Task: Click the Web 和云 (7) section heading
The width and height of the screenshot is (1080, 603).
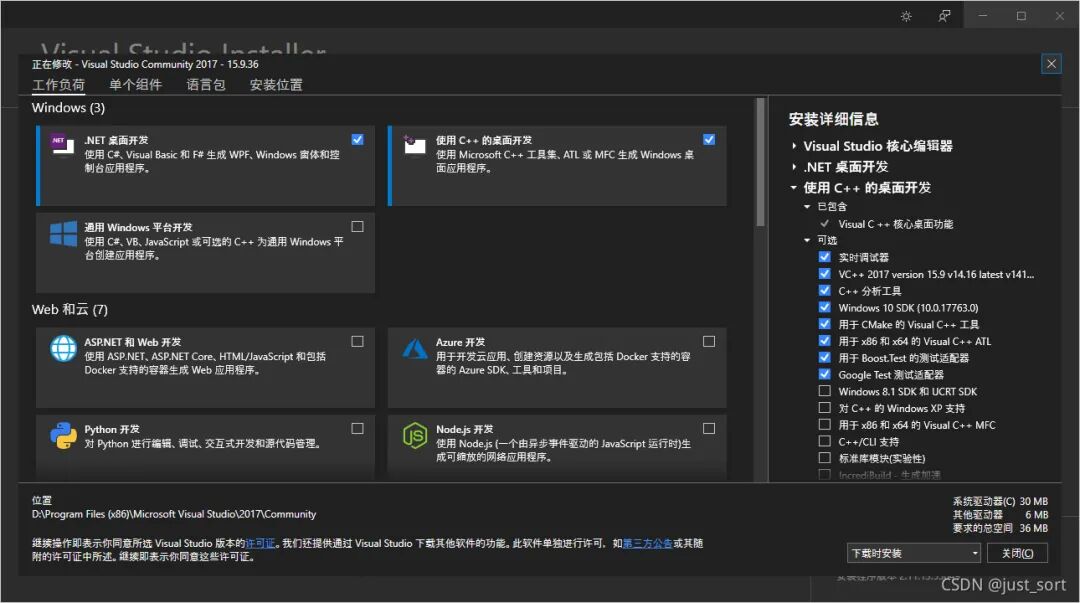Action: 70,309
